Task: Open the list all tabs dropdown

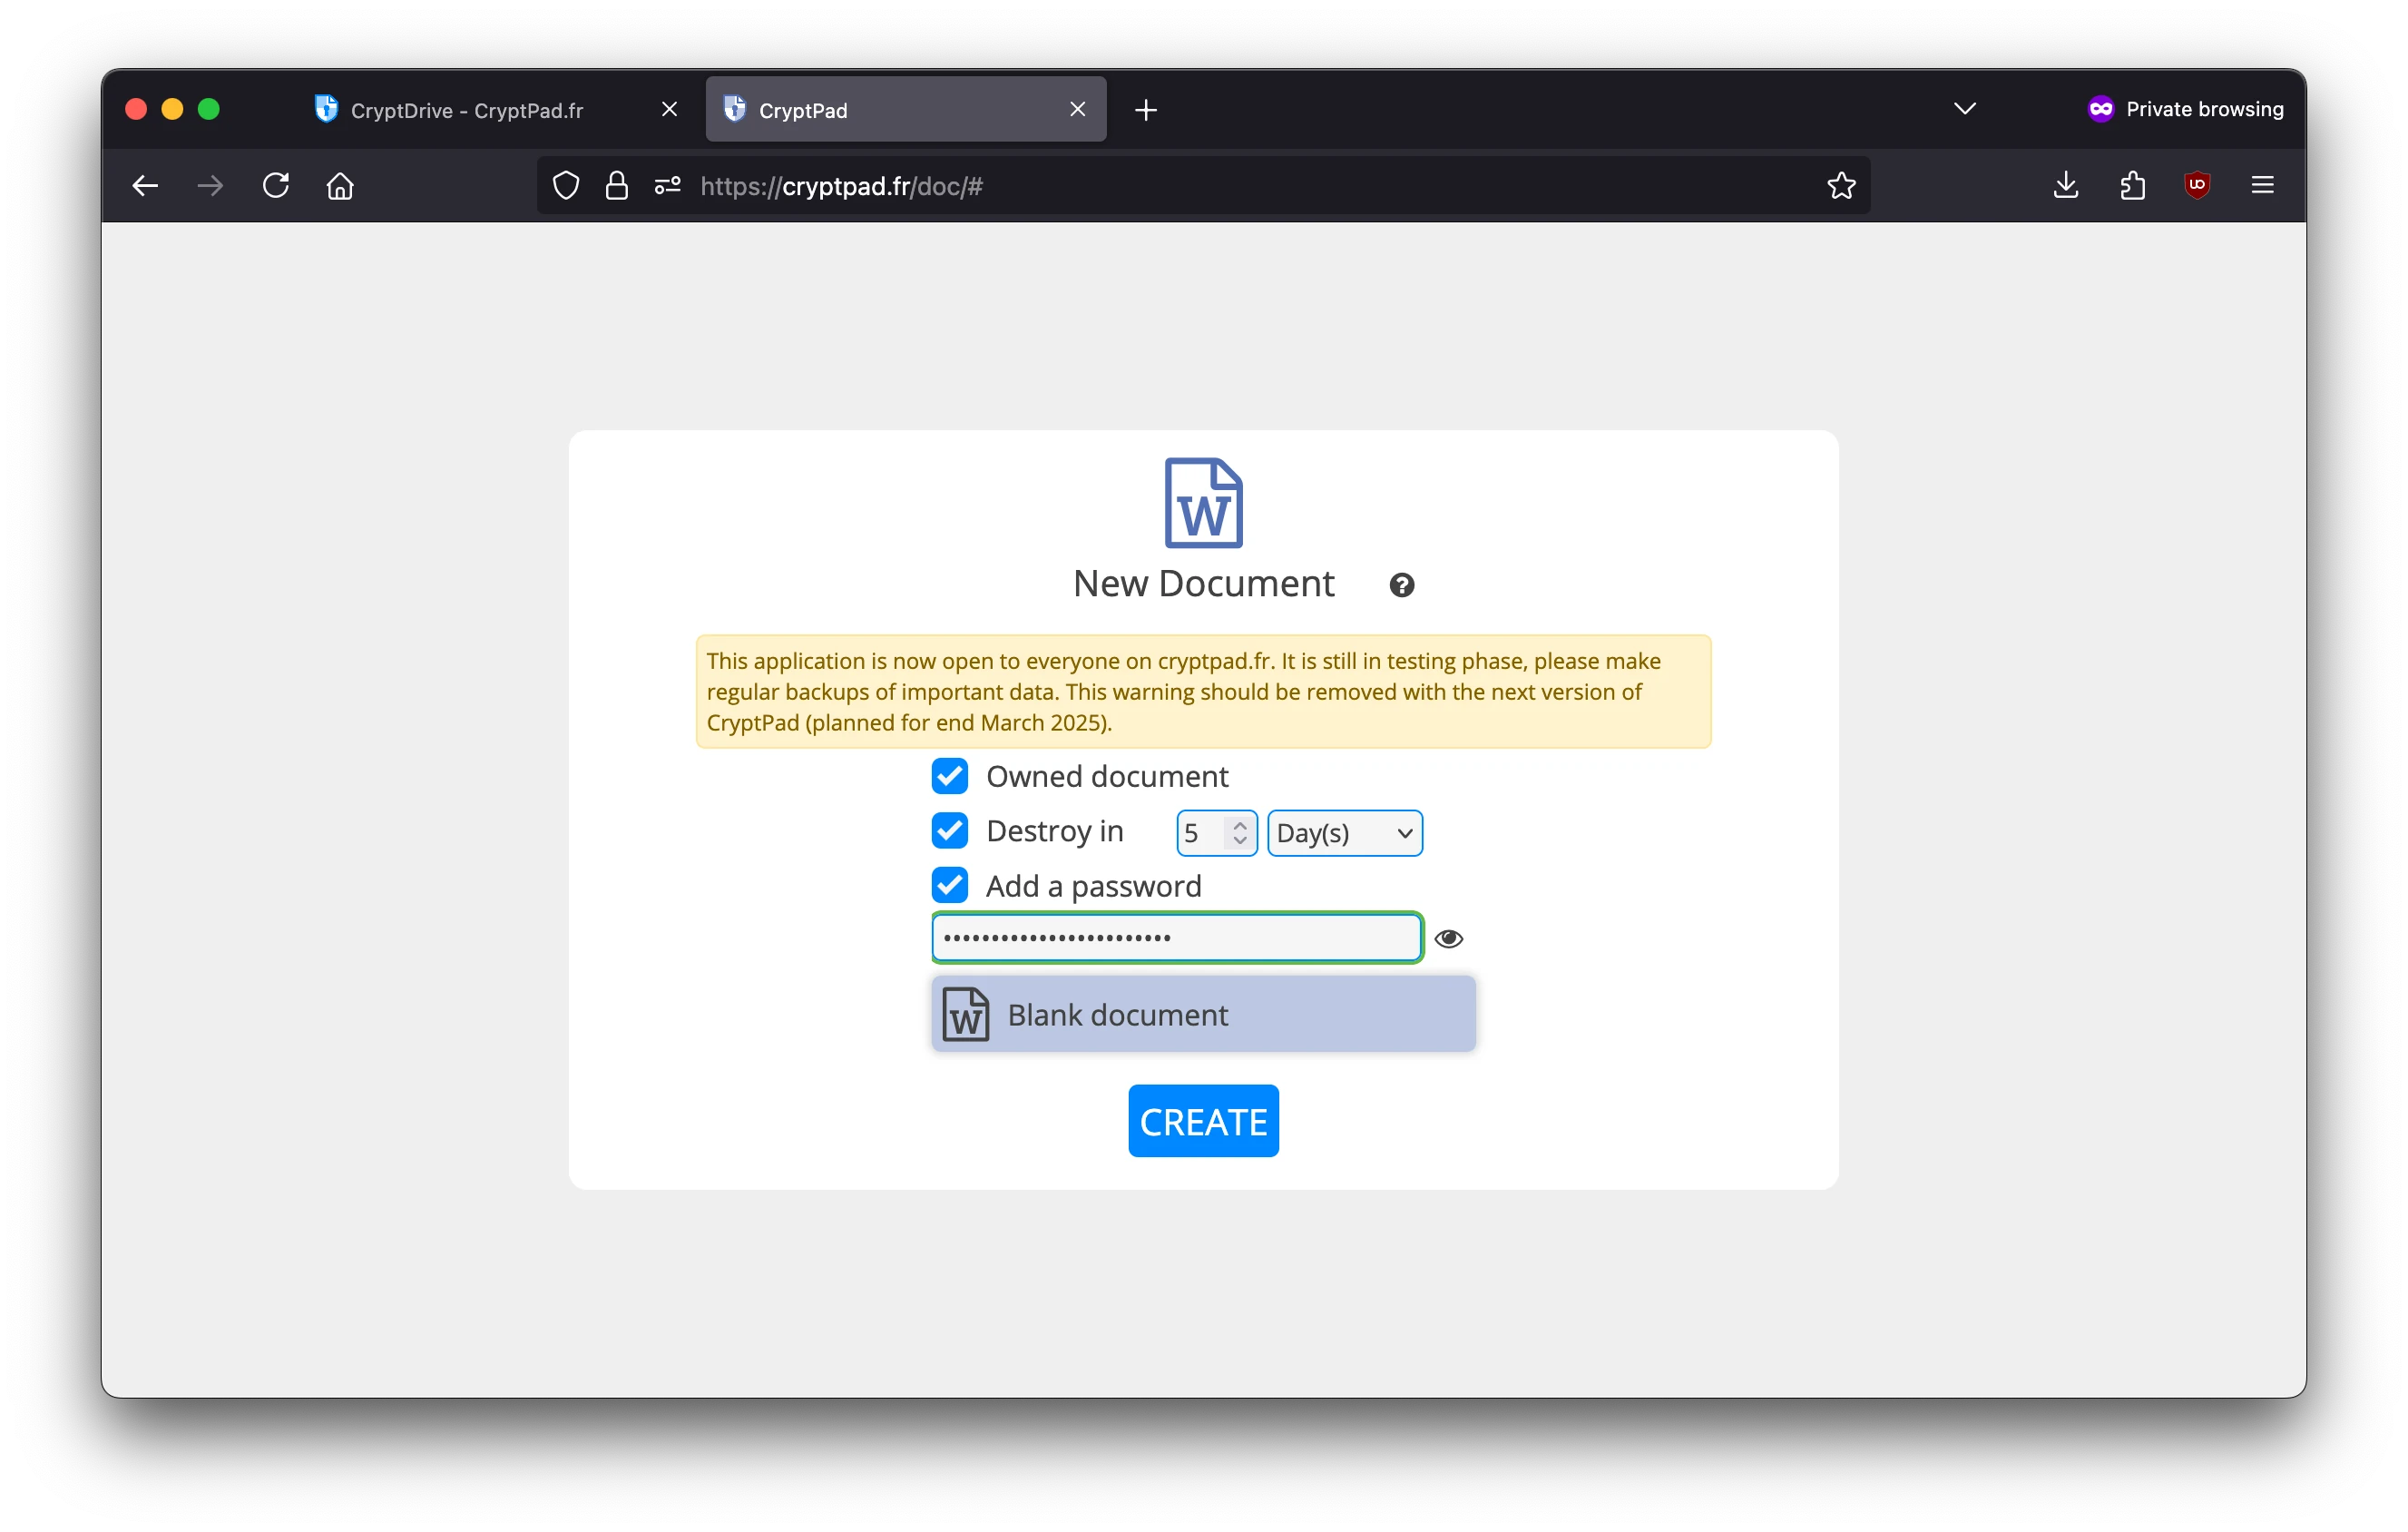Action: 1964,108
